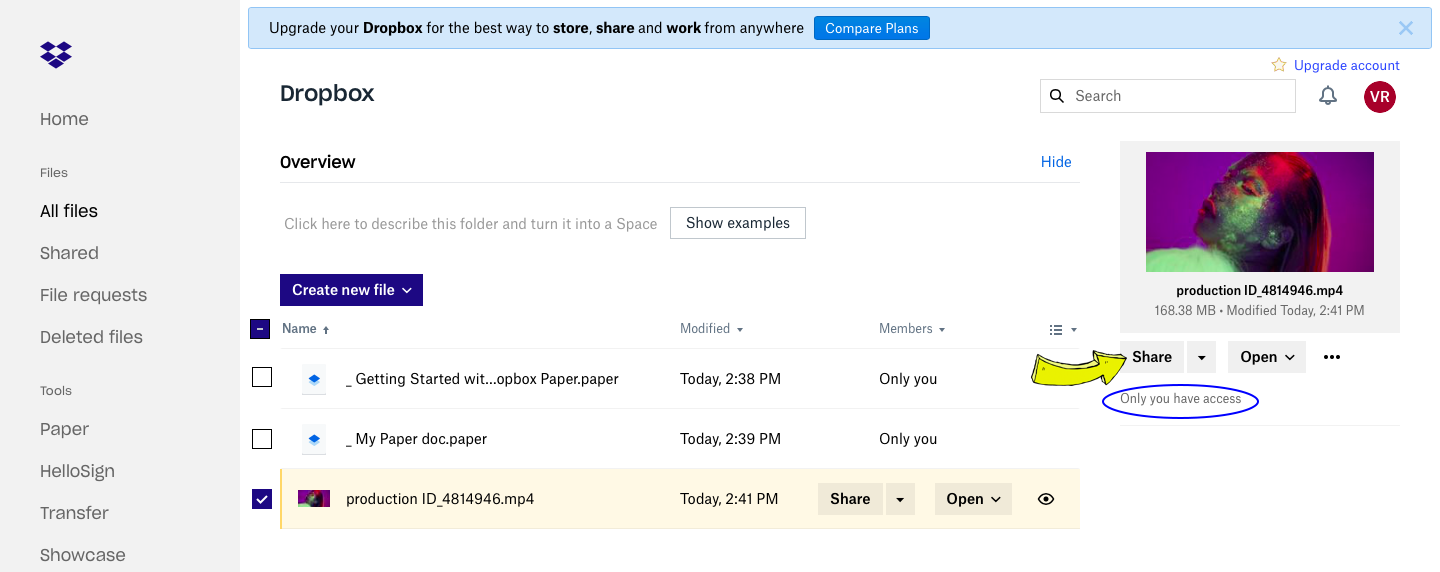Click the Upgrade account star icon
Viewport: 1440px width, 572px height.
pos(1279,65)
